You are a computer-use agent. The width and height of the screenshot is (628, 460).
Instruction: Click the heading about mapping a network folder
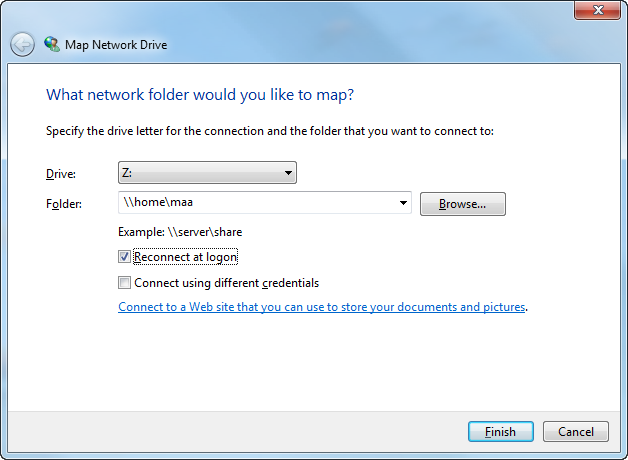[200, 95]
